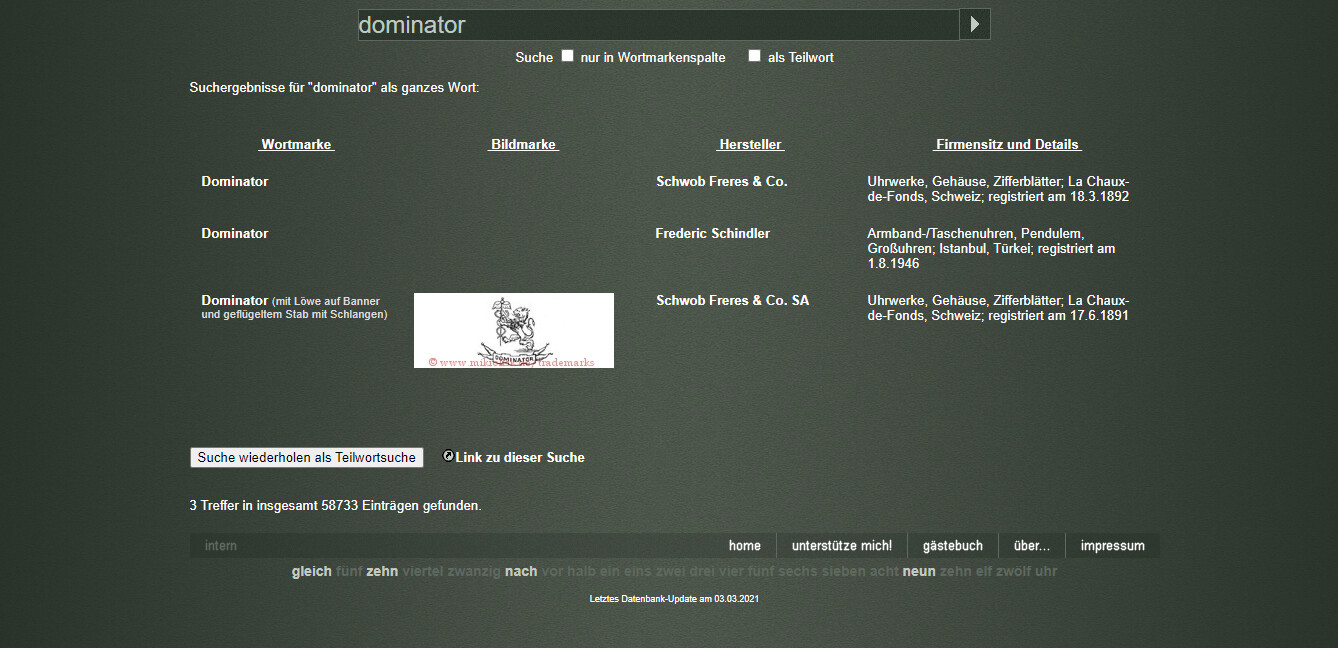Click '3 Treffer in insgesamt 58733 Einträgen' text
The image size is (1338, 648).
(335, 506)
